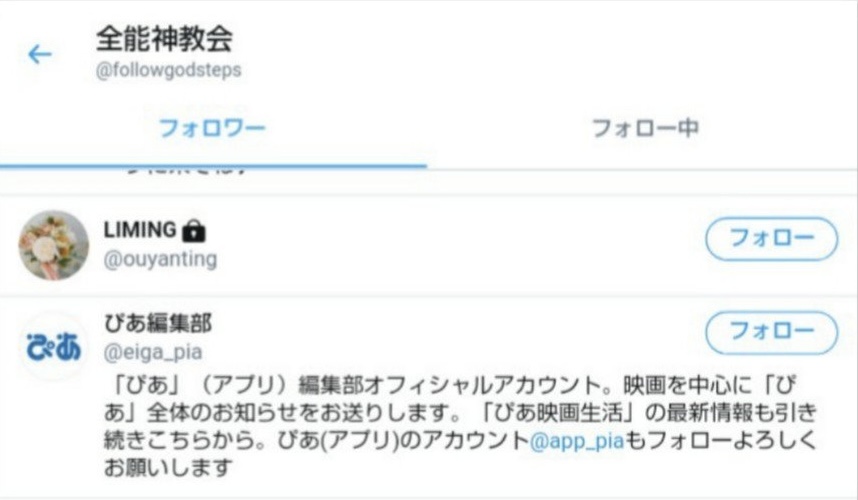Follow the ぴあ編集部 account
The height and width of the screenshot is (500, 858).
[772, 333]
